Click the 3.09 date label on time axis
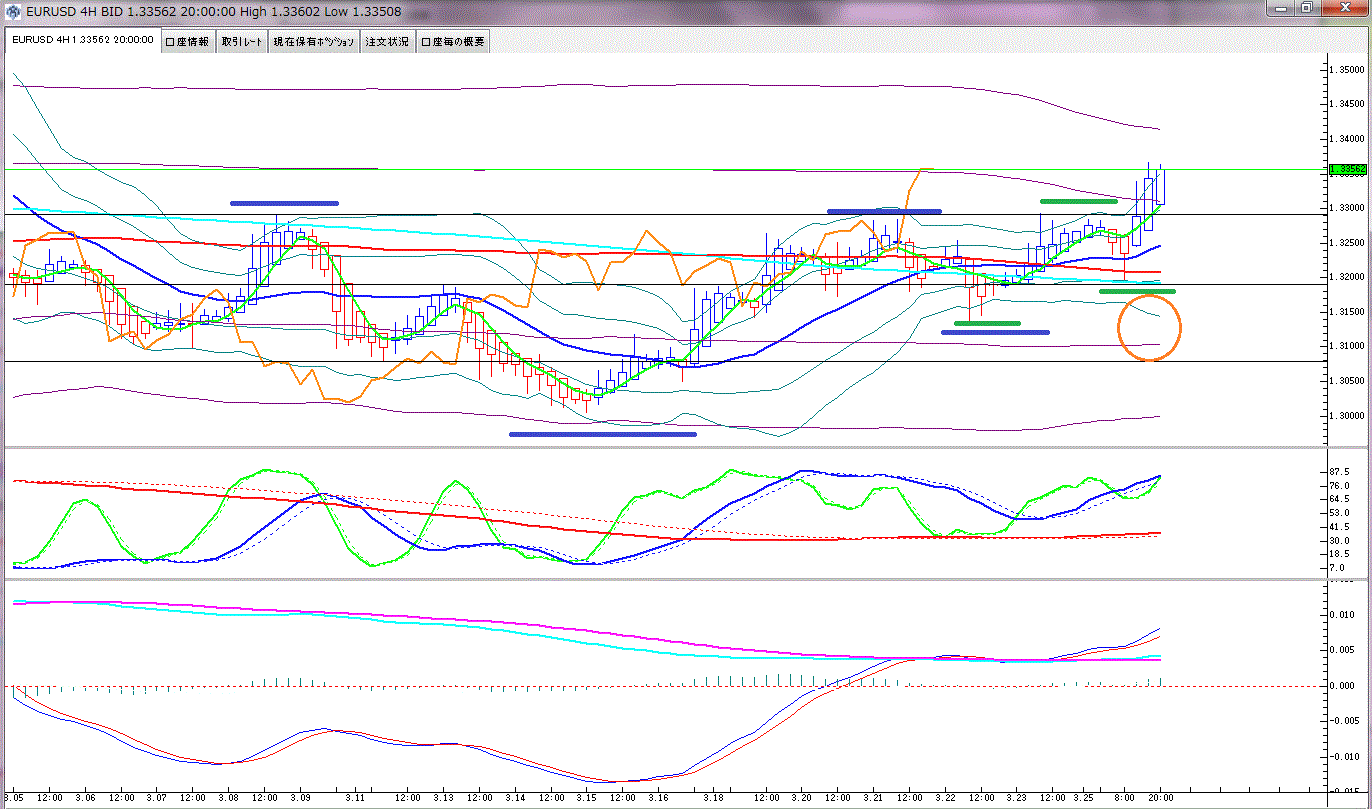 (x=300, y=799)
